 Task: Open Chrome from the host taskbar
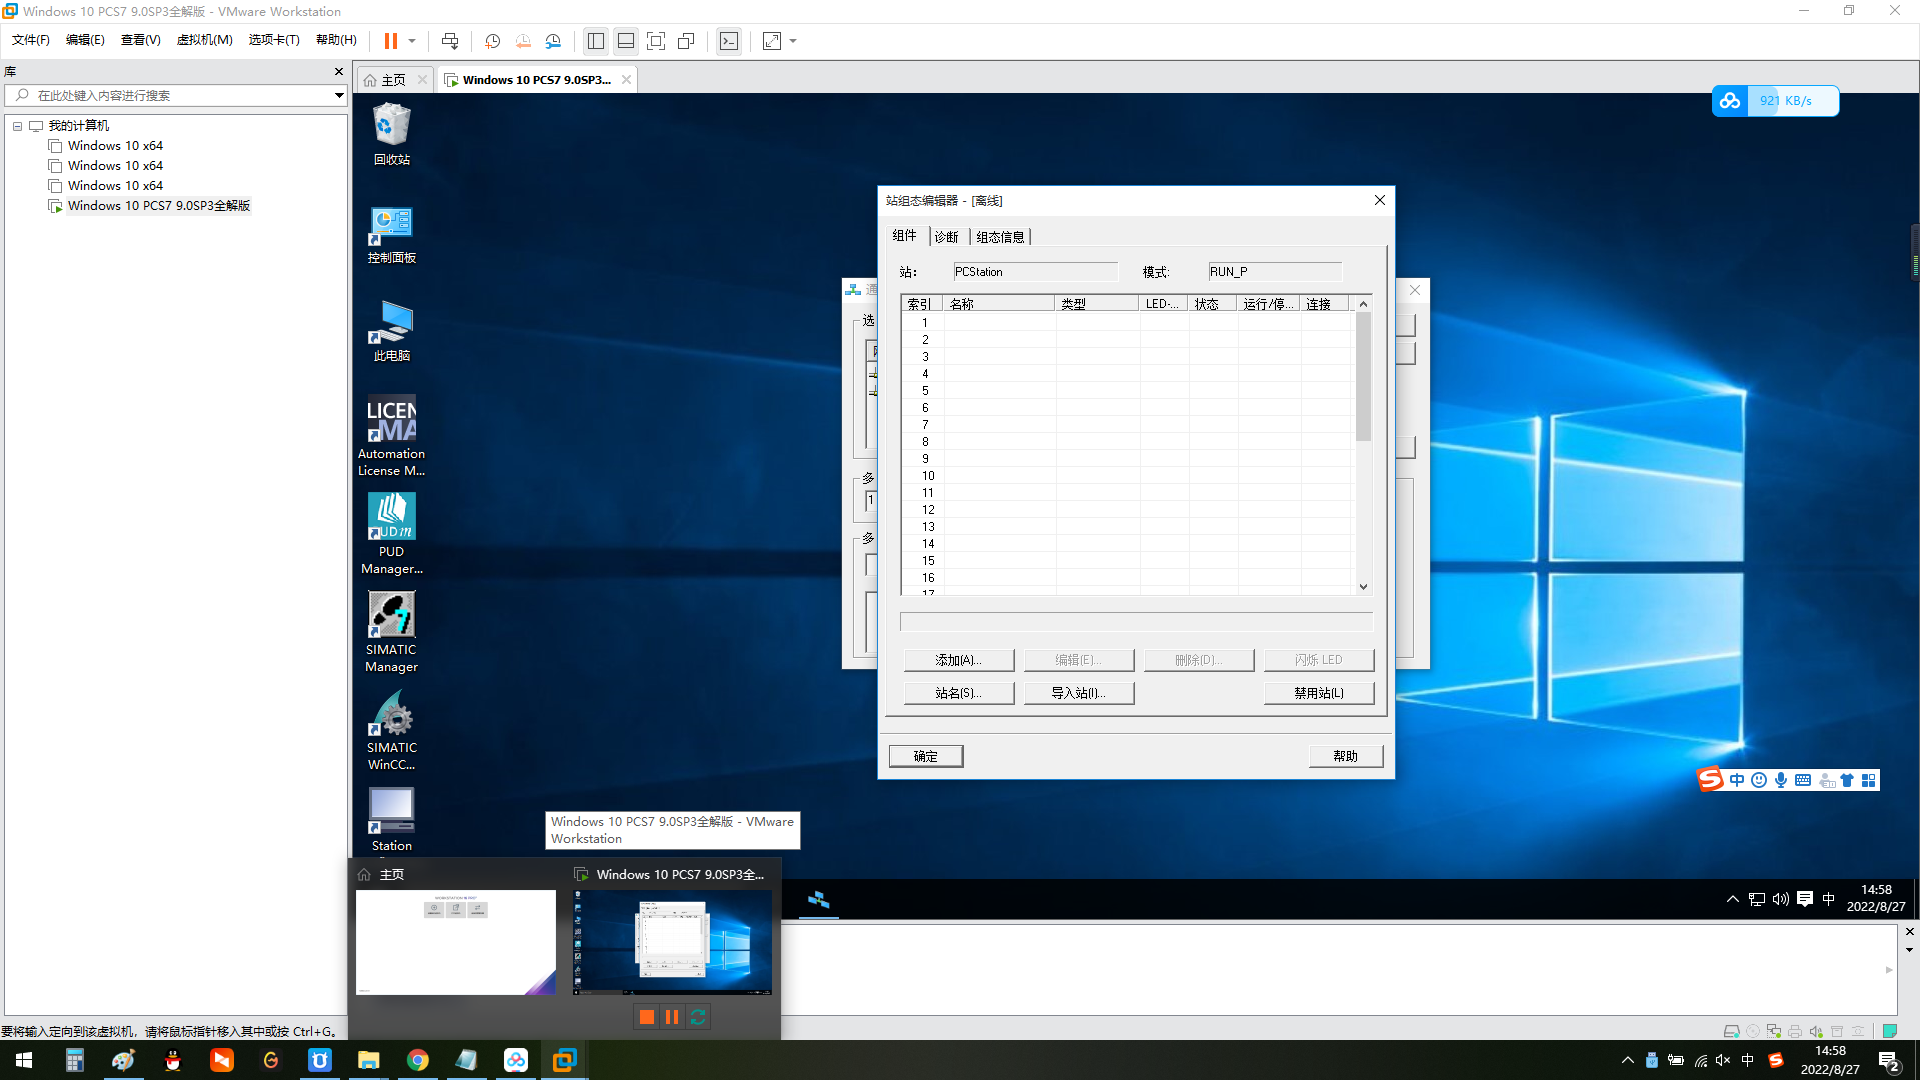click(418, 1060)
